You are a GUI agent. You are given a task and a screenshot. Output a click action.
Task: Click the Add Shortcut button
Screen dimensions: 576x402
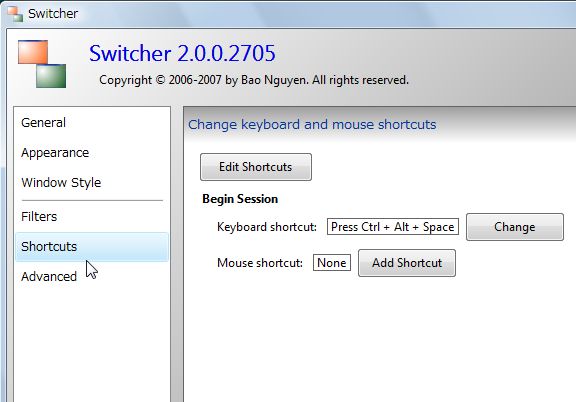pos(407,263)
